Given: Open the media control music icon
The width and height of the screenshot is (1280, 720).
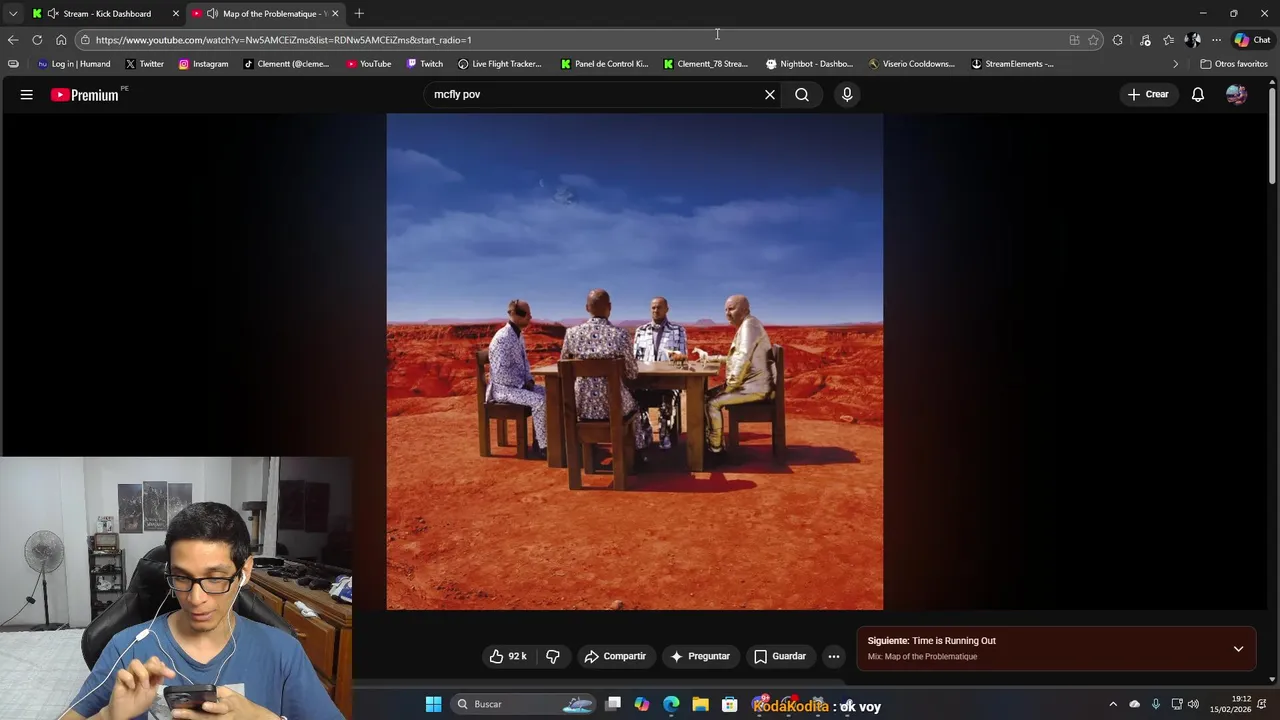Looking at the screenshot, I should click(1145, 40).
